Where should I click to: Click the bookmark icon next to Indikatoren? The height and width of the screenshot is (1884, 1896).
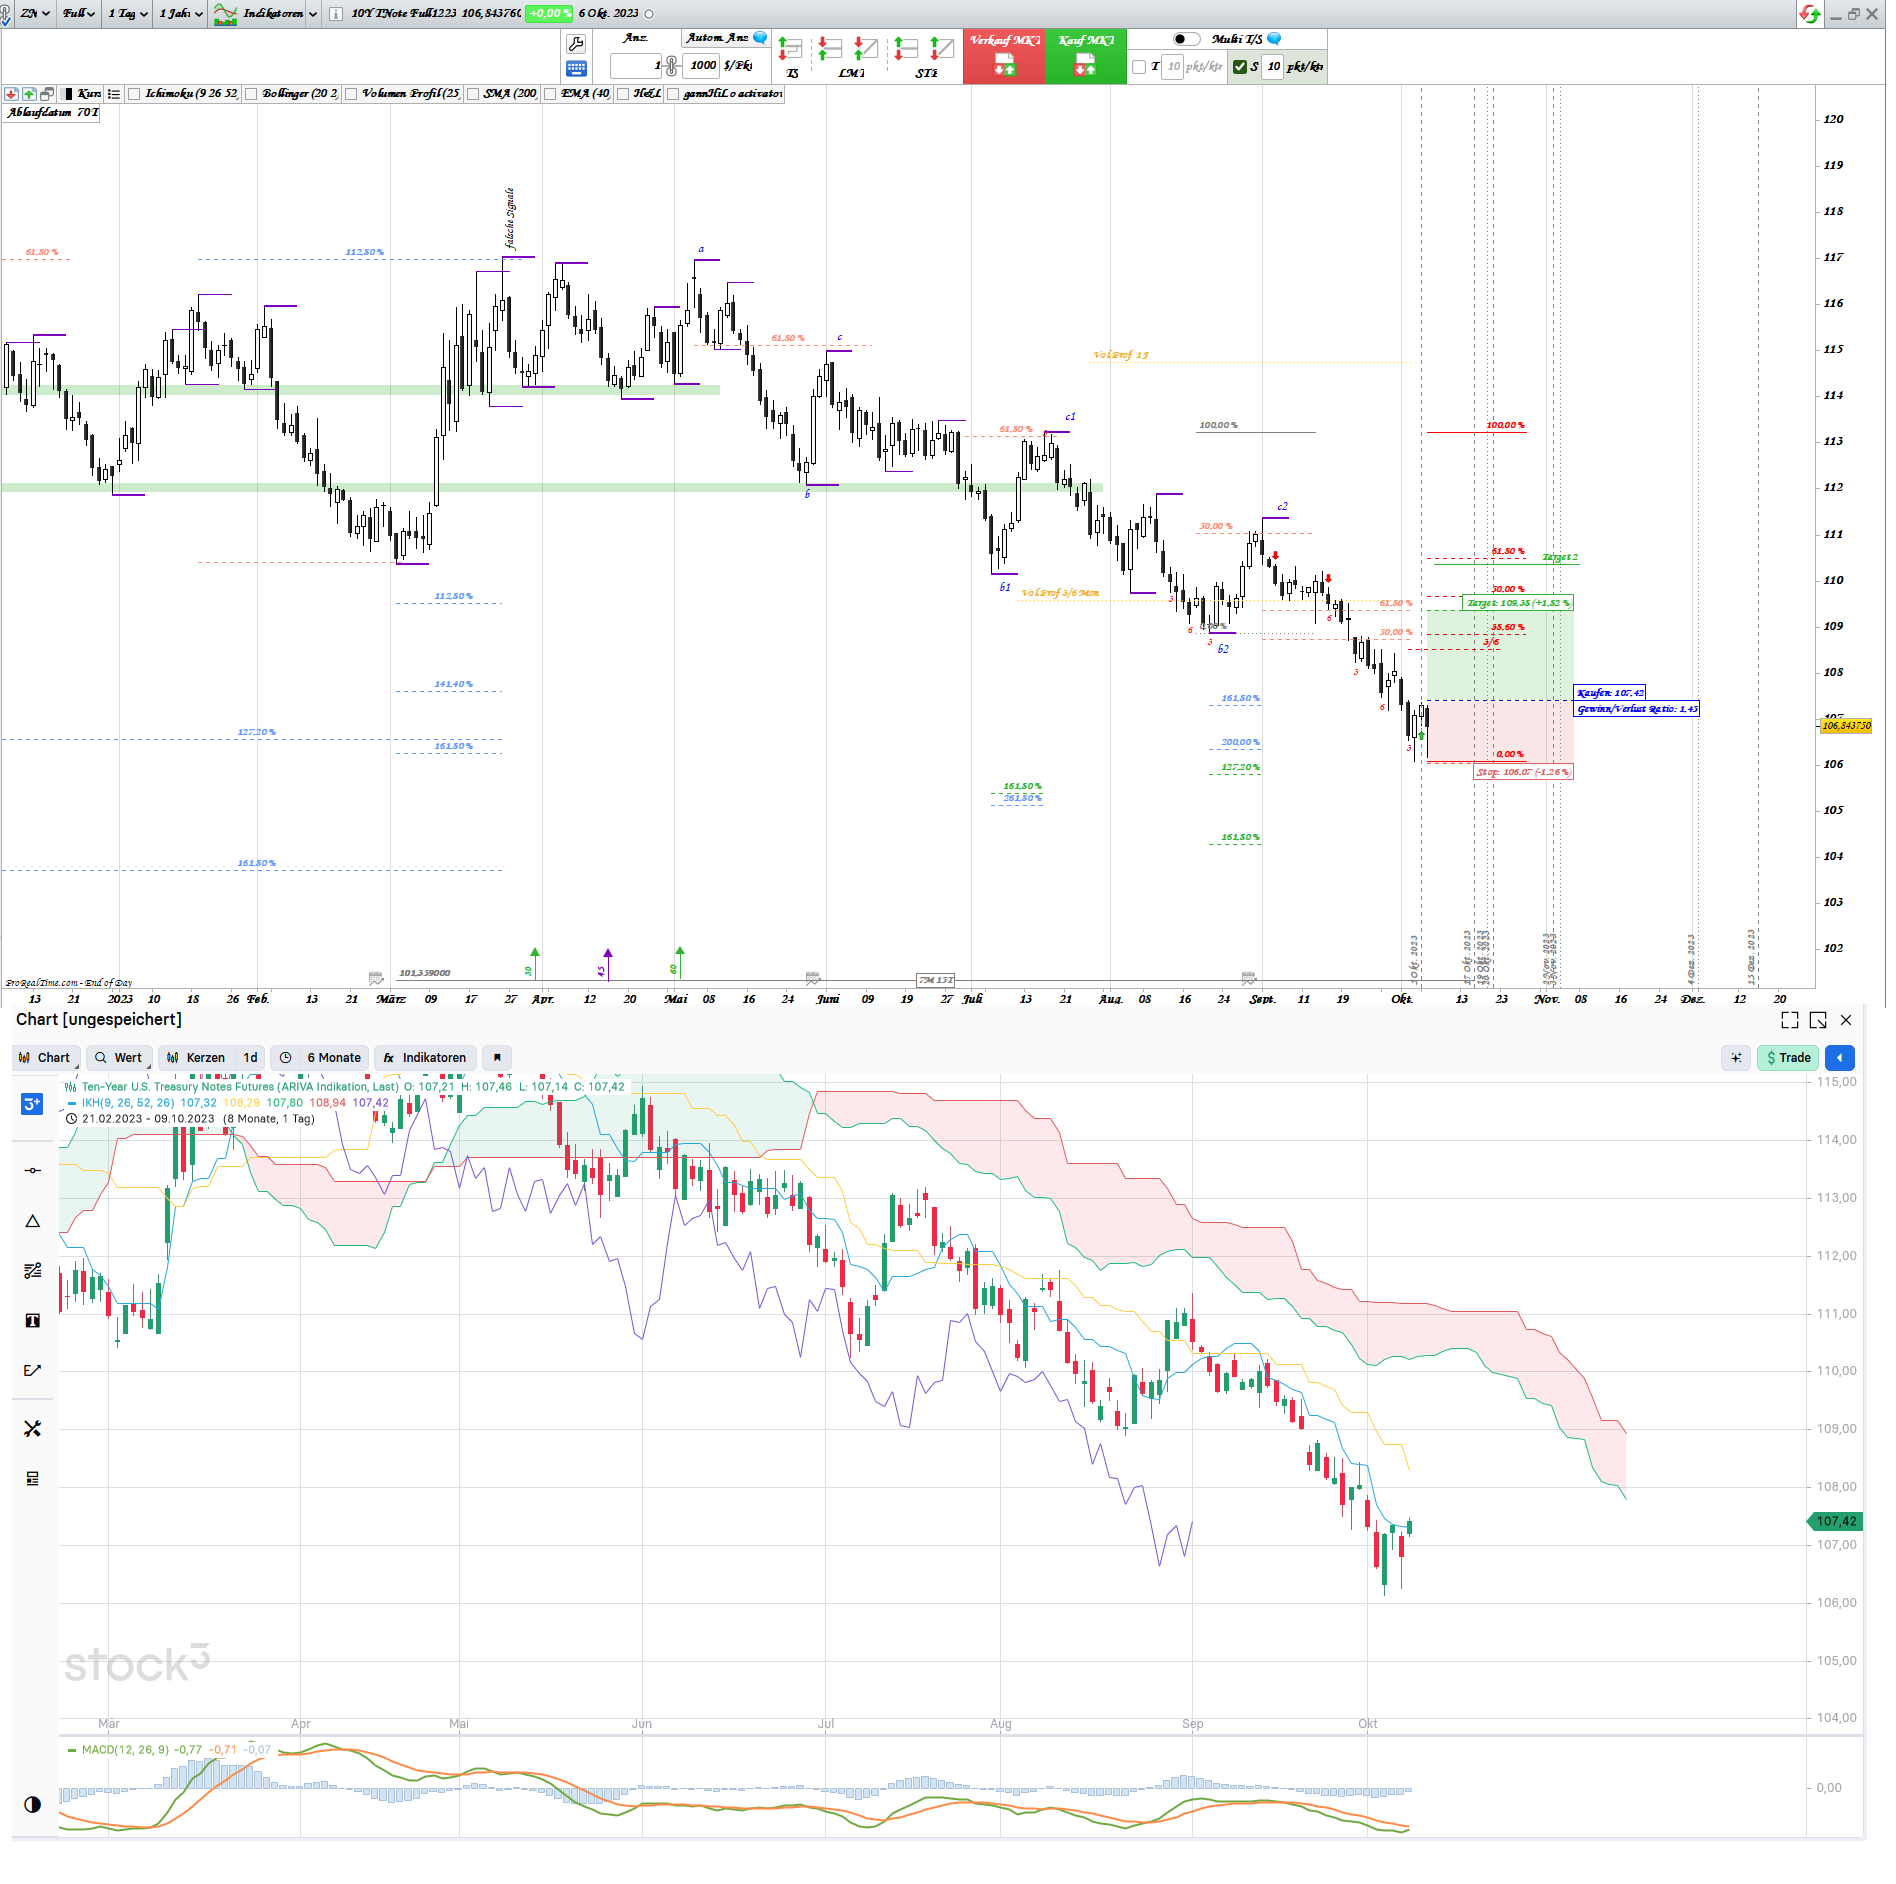click(497, 1057)
